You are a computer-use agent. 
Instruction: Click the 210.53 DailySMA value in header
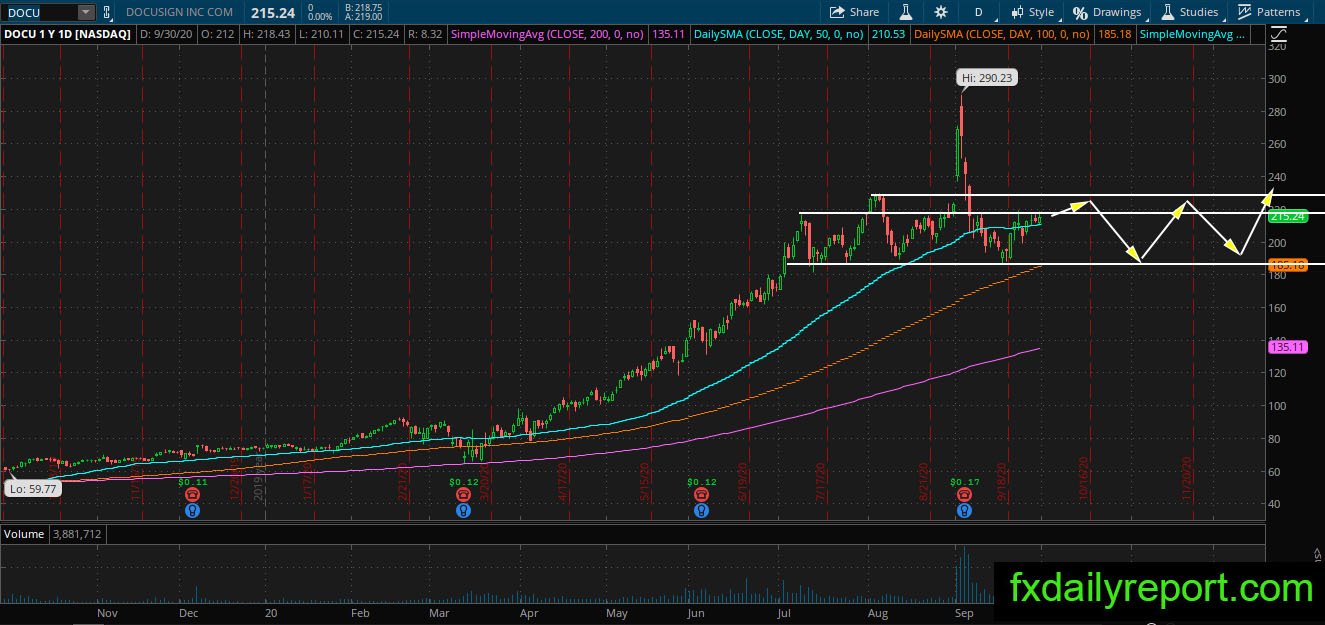coord(888,34)
